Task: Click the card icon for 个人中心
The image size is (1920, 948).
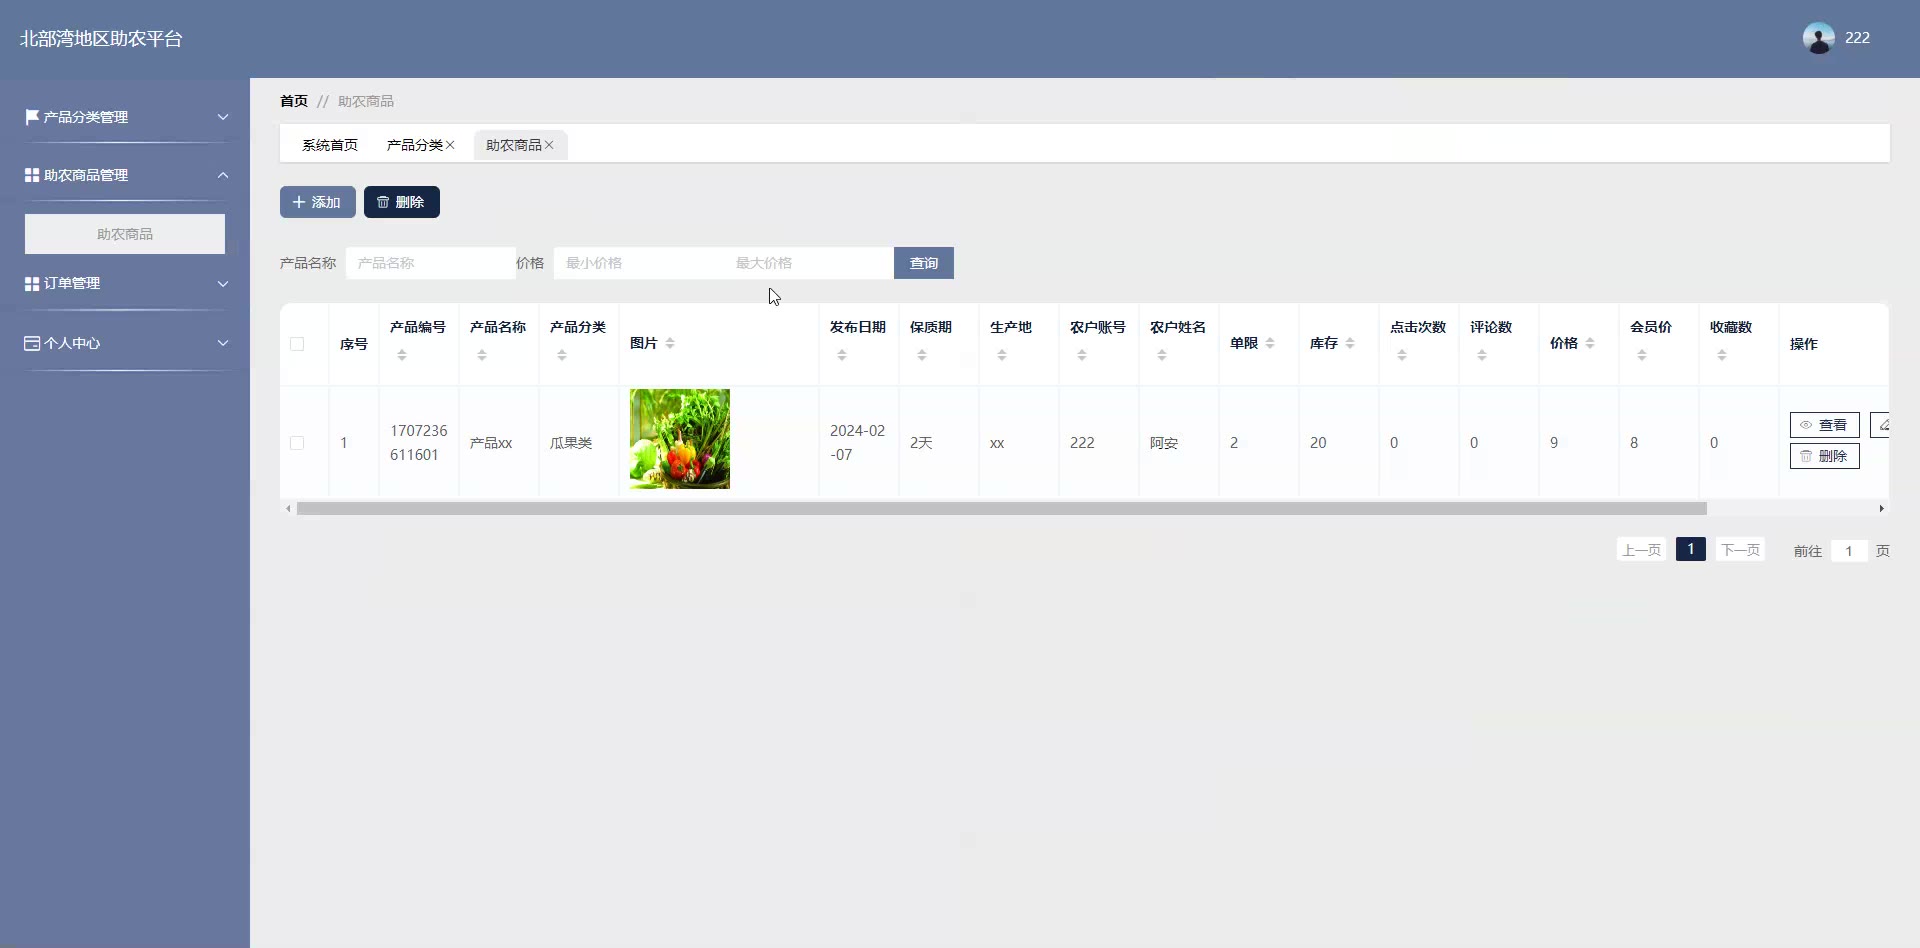Action: tap(32, 343)
